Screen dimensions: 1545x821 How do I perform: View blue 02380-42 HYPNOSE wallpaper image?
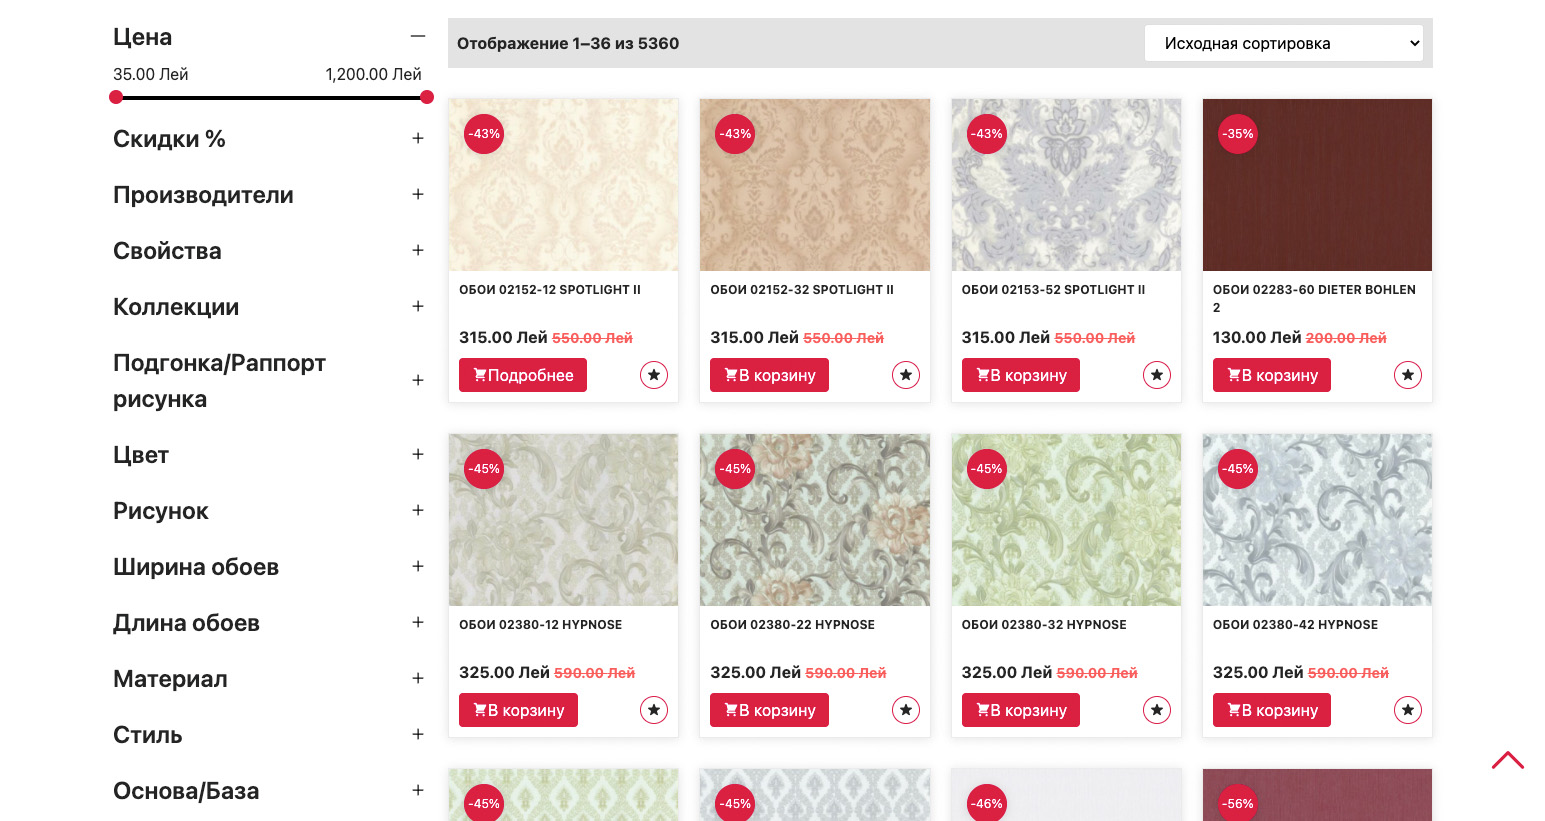click(x=1317, y=520)
